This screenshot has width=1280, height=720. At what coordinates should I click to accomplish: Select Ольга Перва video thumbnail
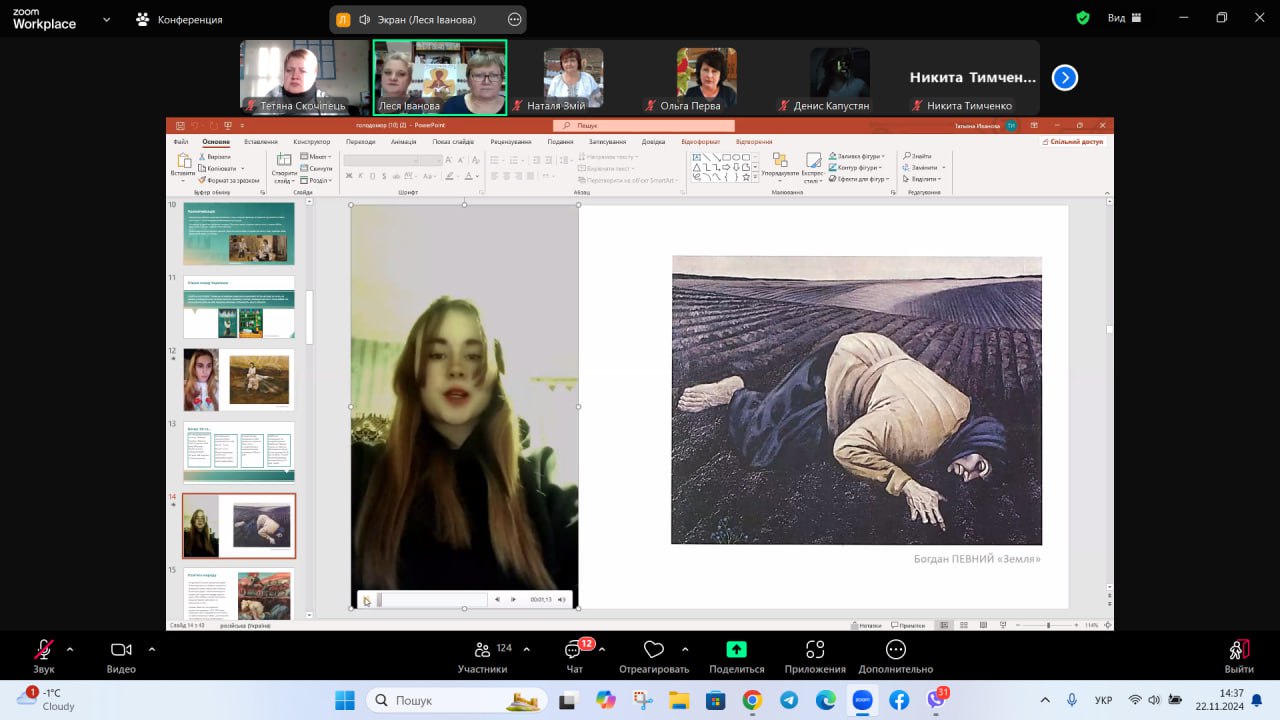707,78
